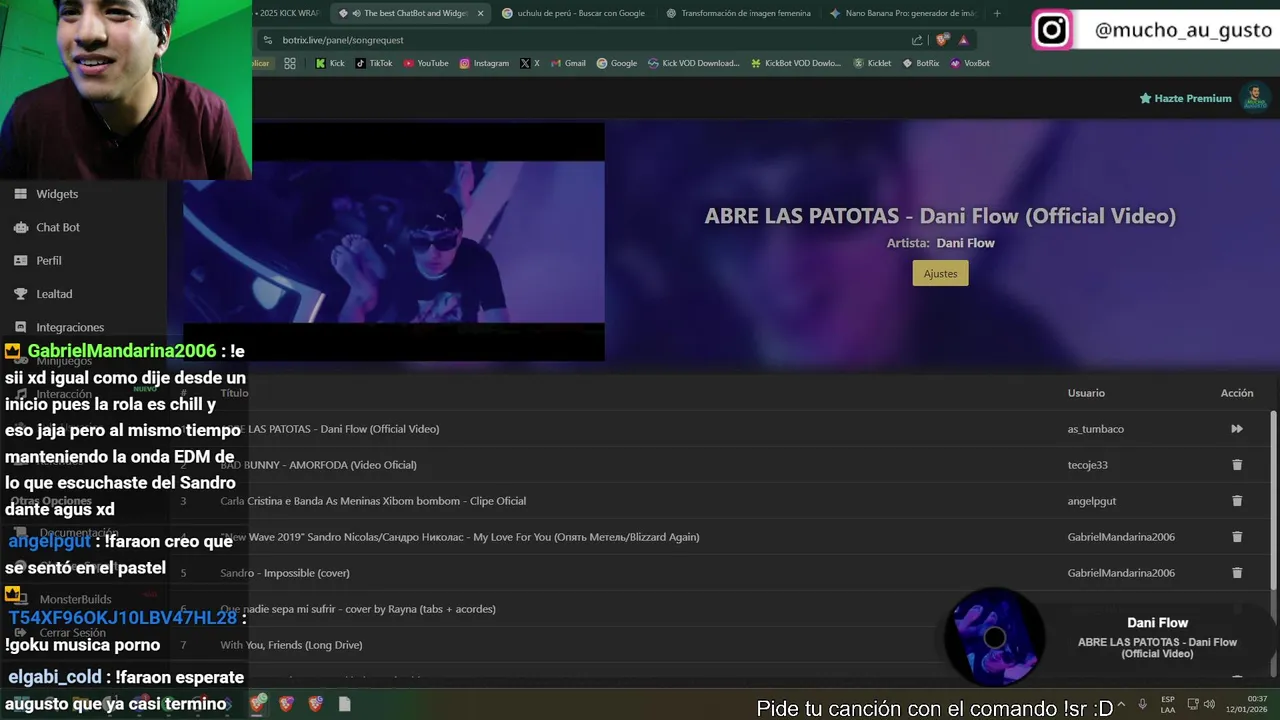The width and height of the screenshot is (1280, 720).
Task: Play the ABRE LAS PATOTAS video thumbnail
Action: coord(393,241)
